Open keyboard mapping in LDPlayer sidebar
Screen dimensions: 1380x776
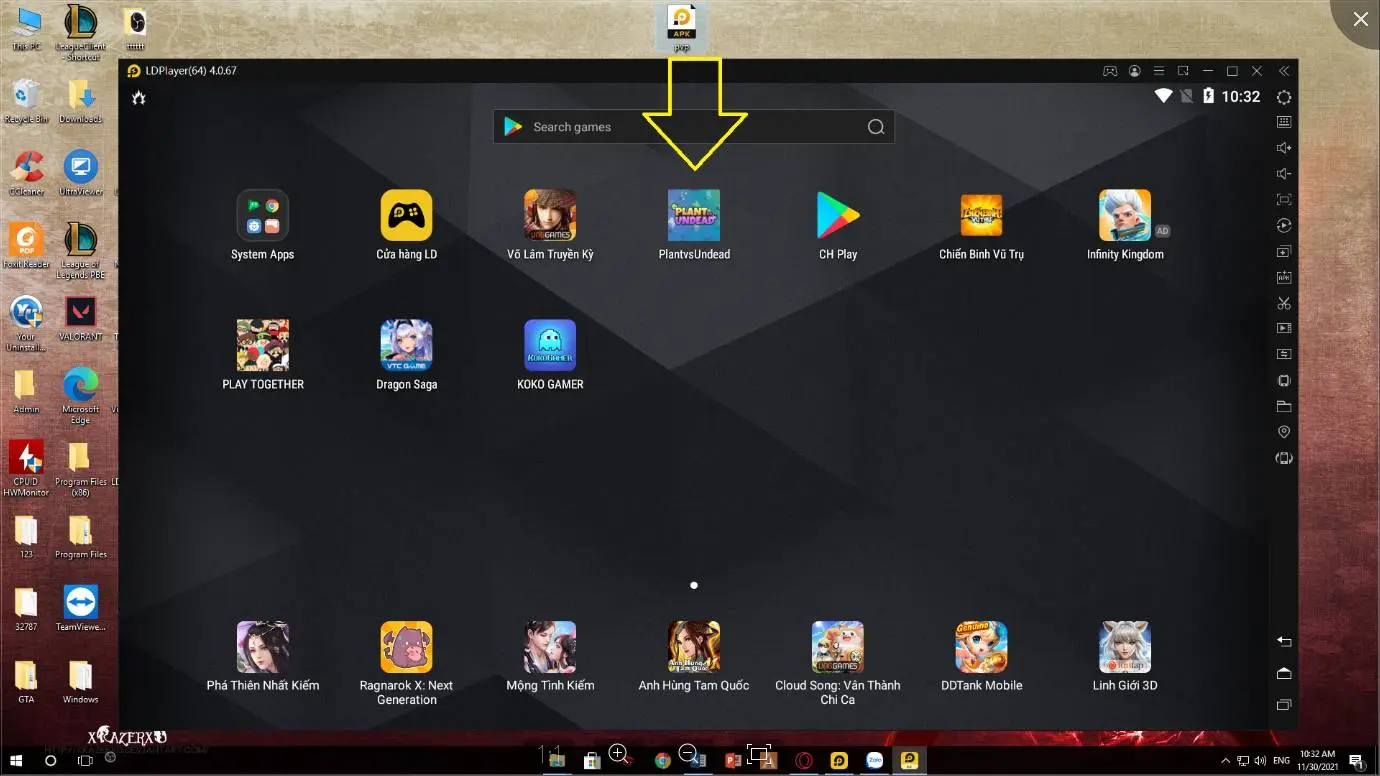(1284, 122)
